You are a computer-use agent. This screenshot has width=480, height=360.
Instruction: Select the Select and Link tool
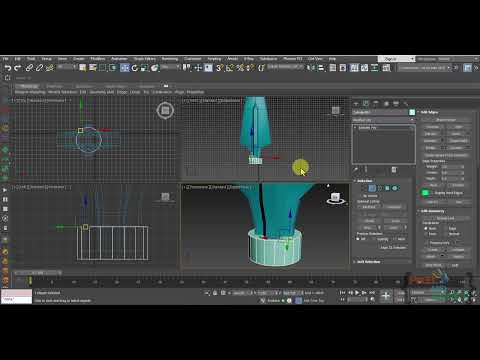pos(29,68)
